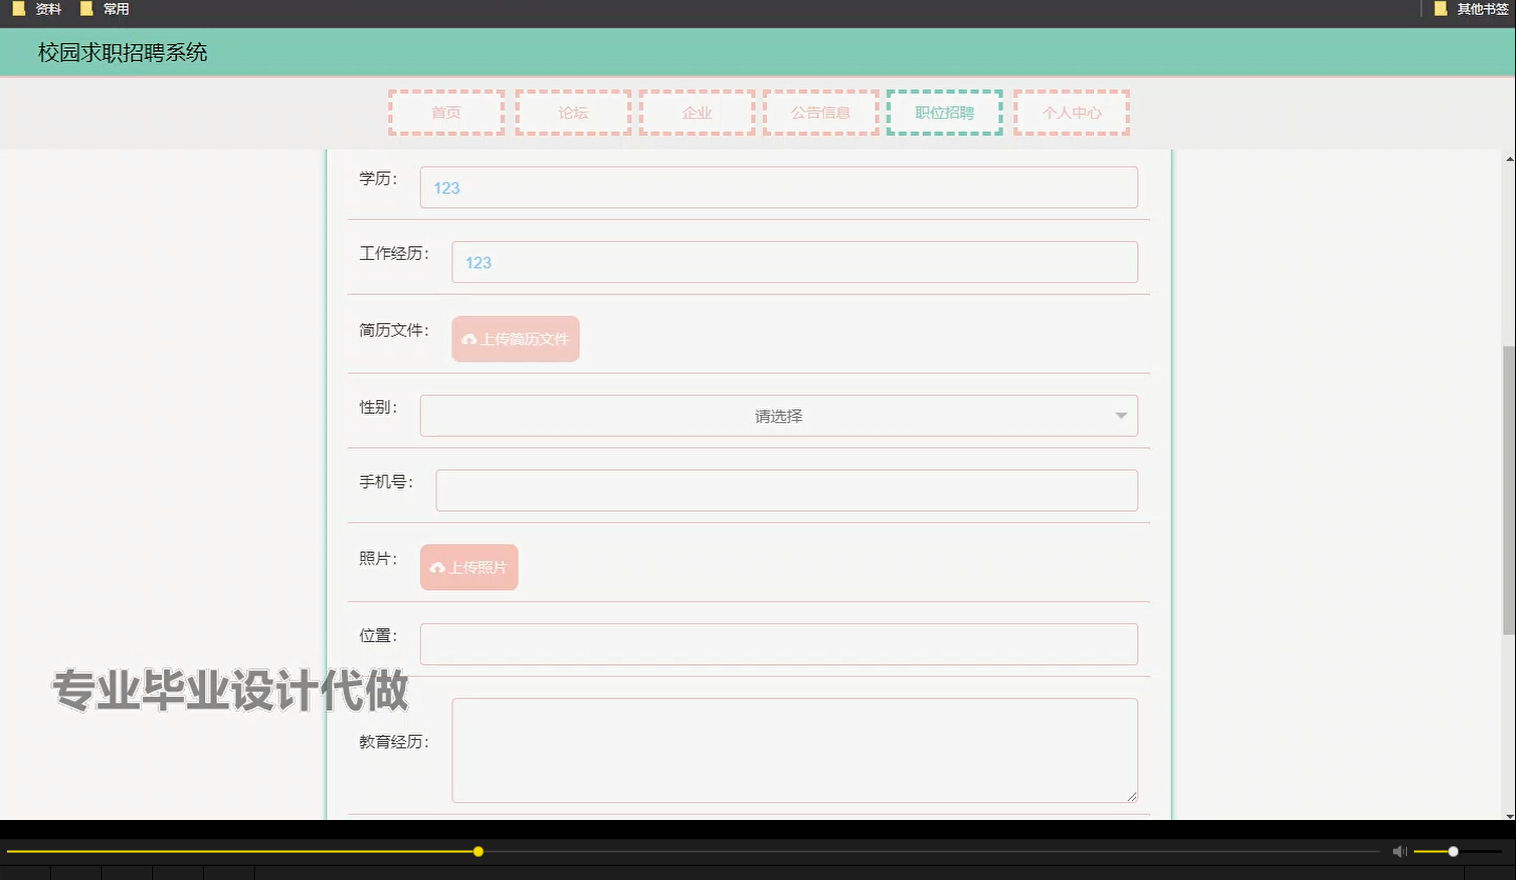1516x880 pixels.
Task: Click the cloud icon on the photo upload button
Action: [x=437, y=567]
